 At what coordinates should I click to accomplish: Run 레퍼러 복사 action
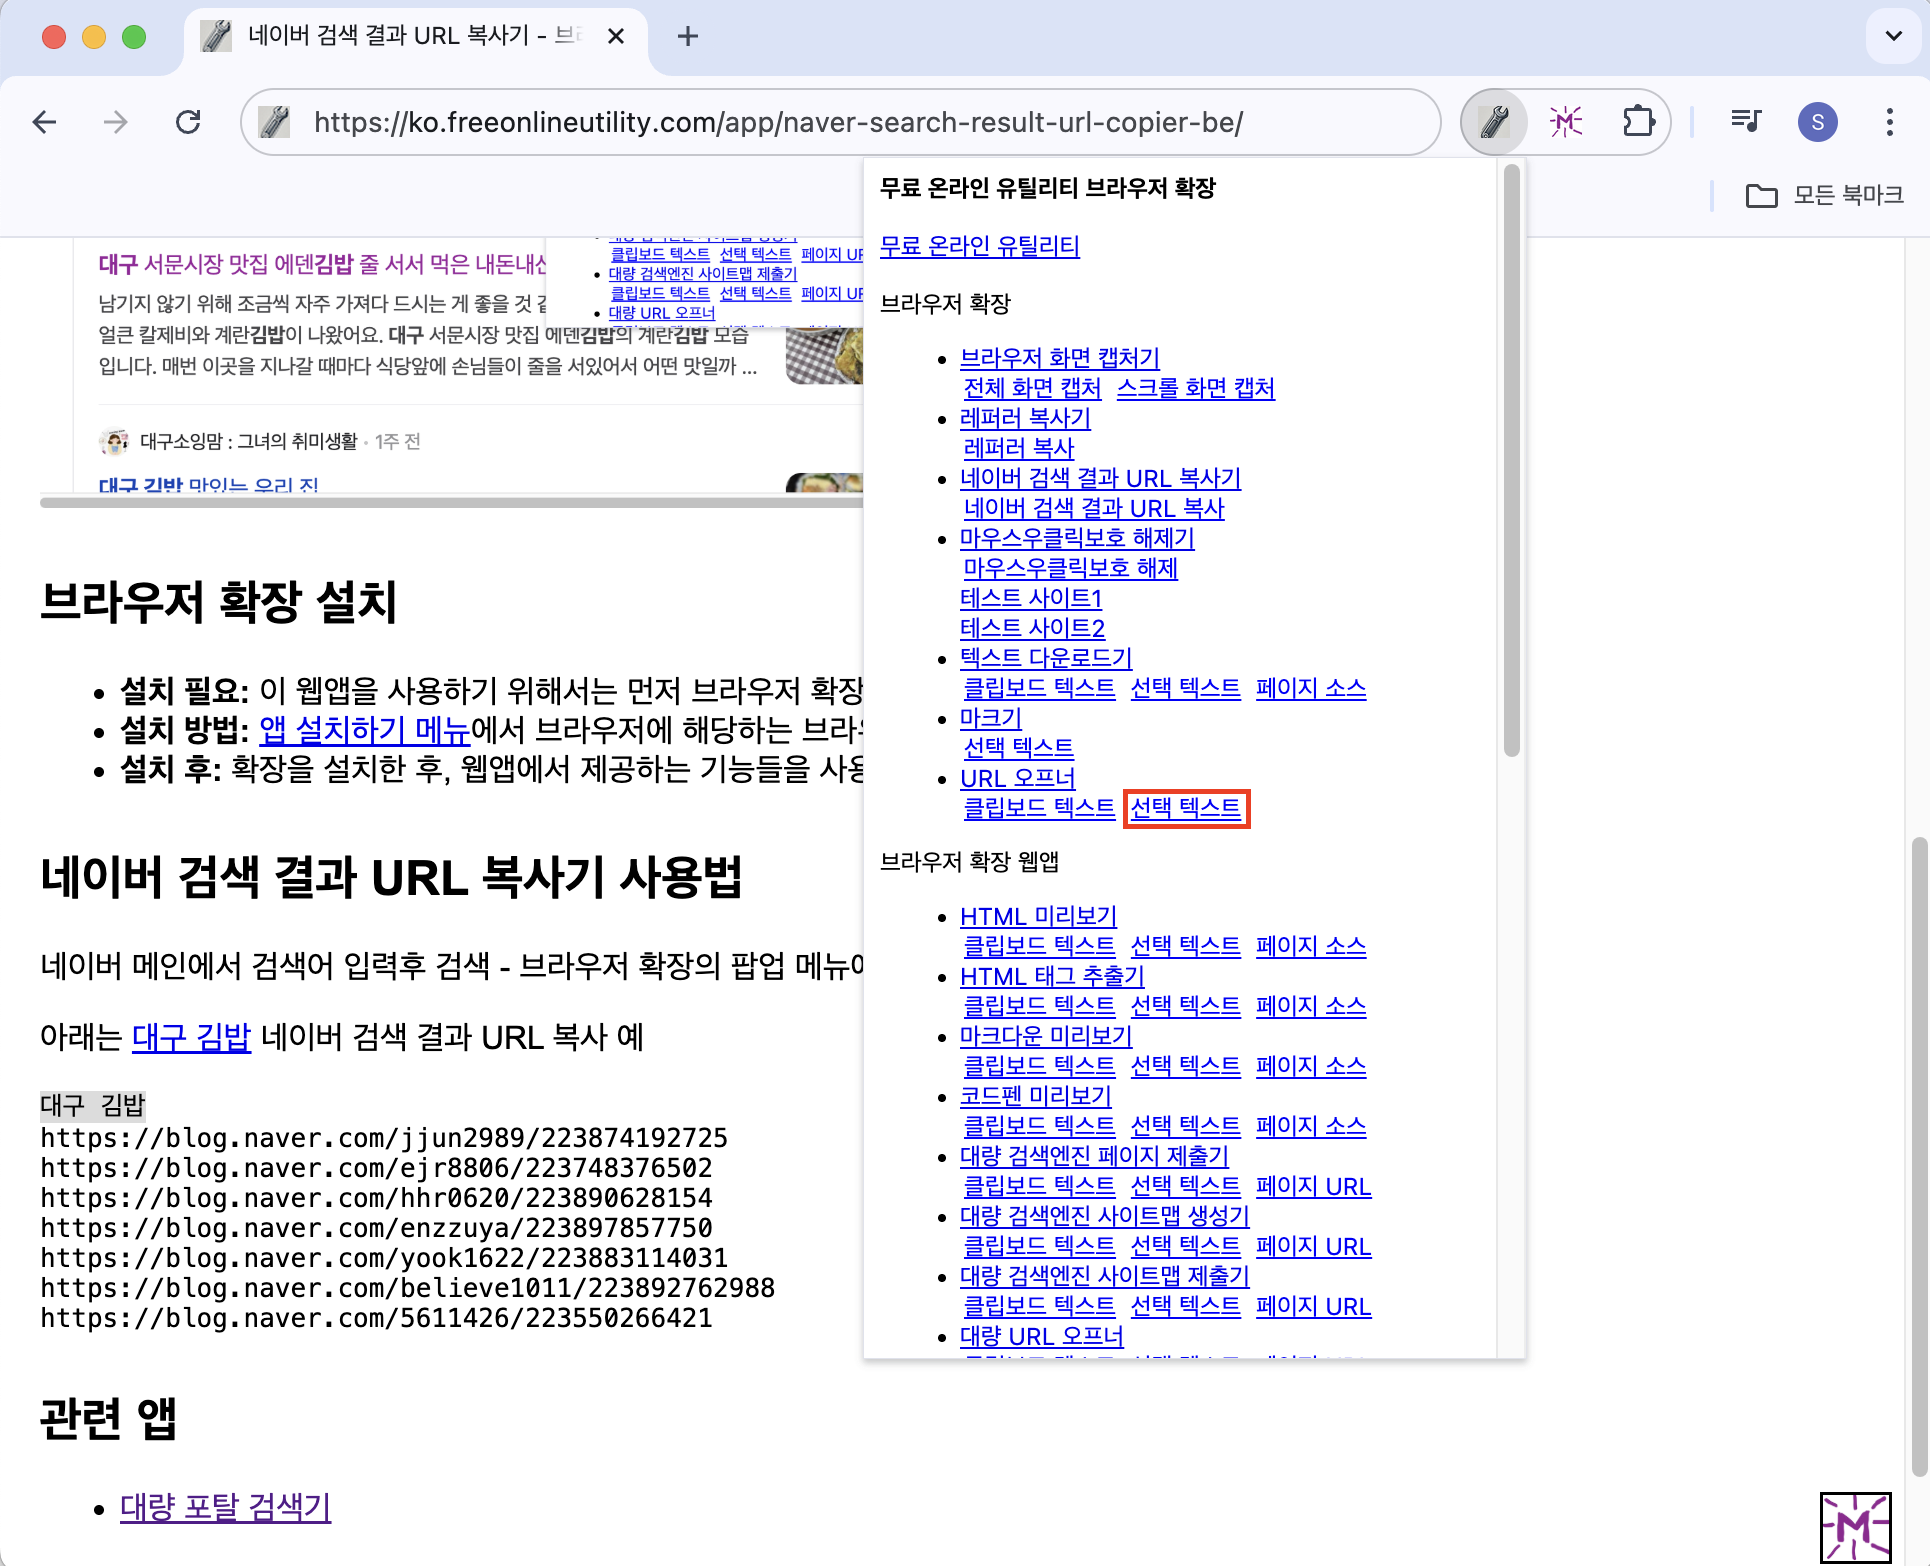click(1019, 448)
